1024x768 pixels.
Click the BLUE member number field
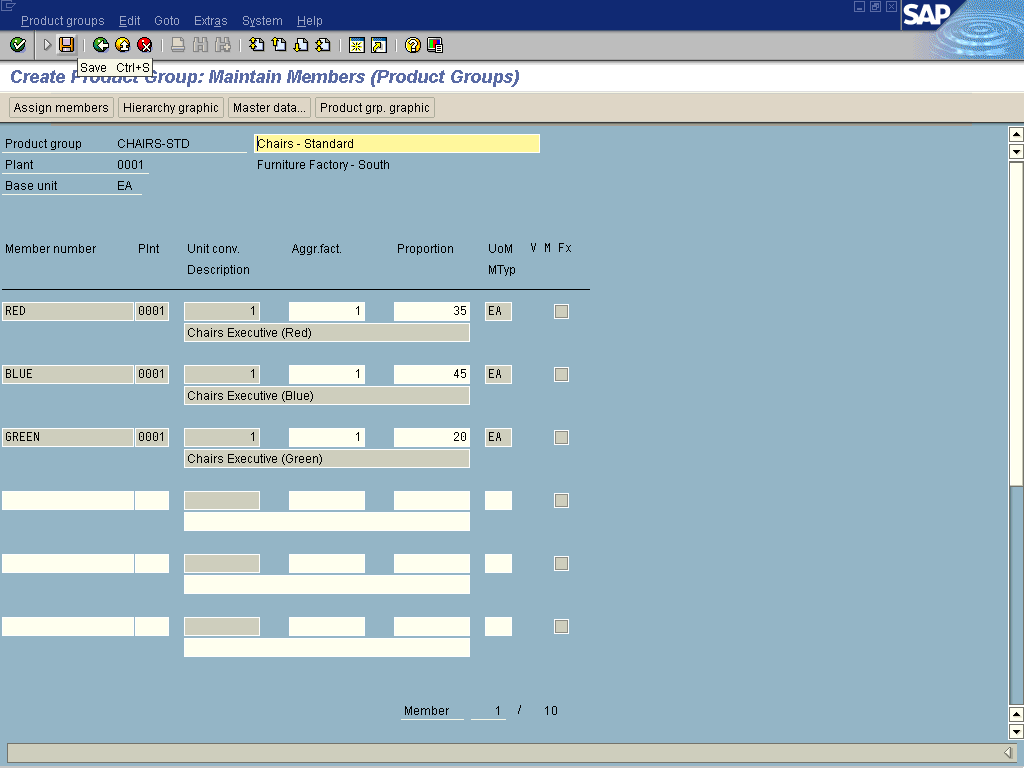(68, 374)
